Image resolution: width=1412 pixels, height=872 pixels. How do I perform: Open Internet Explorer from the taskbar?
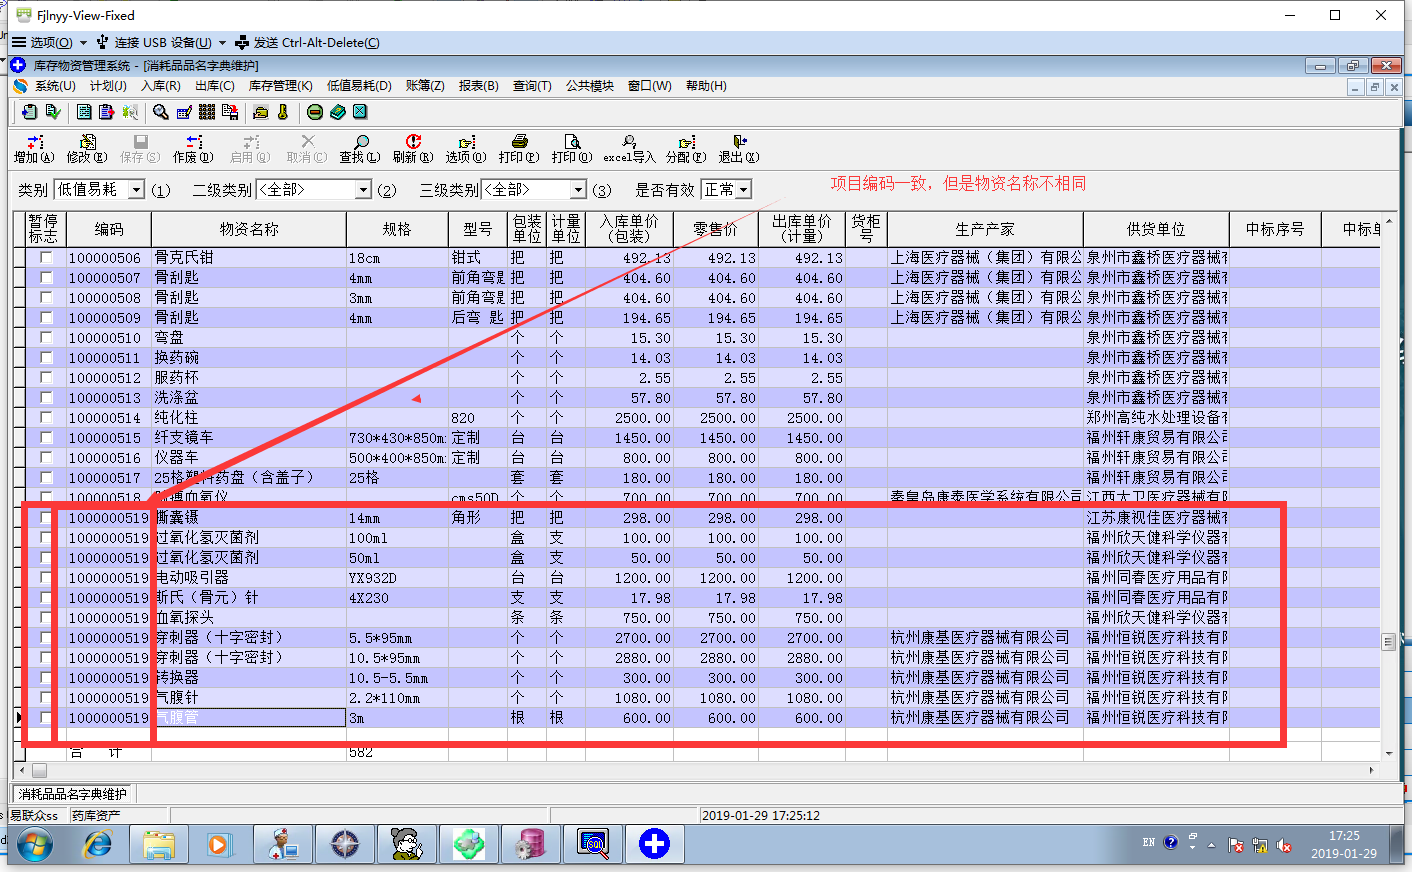point(97,844)
